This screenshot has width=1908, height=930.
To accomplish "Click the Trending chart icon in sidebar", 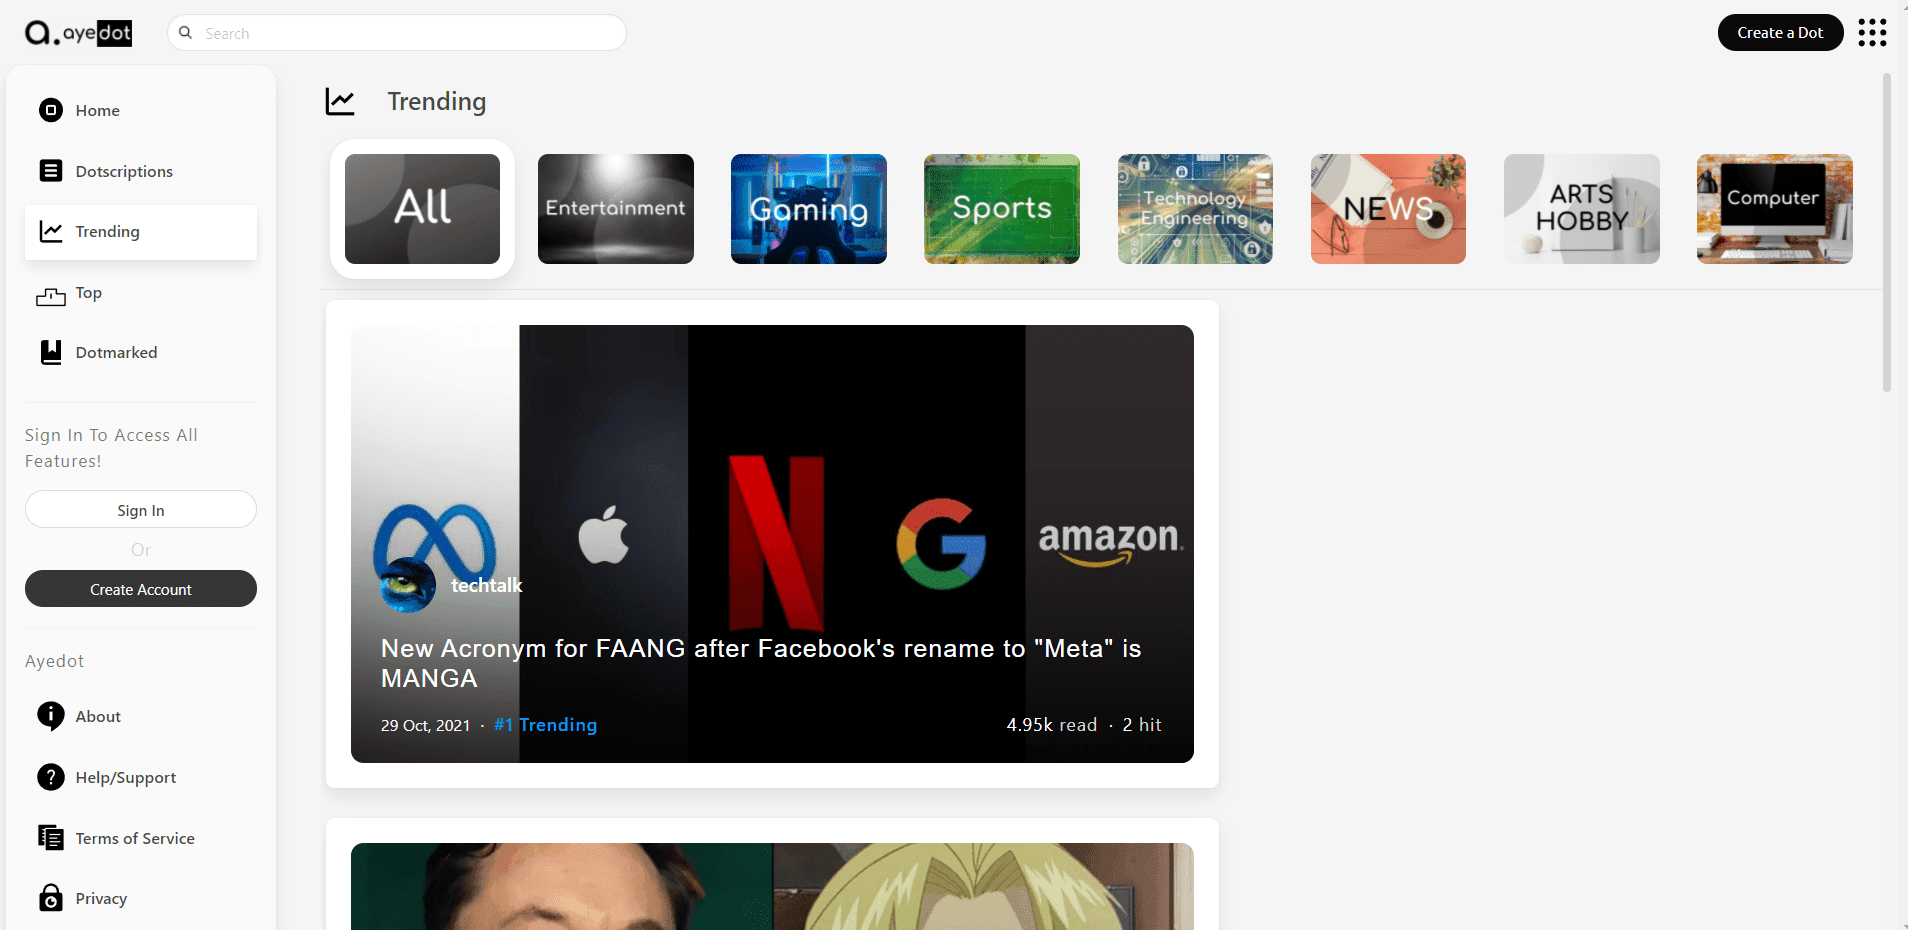I will 51,232.
